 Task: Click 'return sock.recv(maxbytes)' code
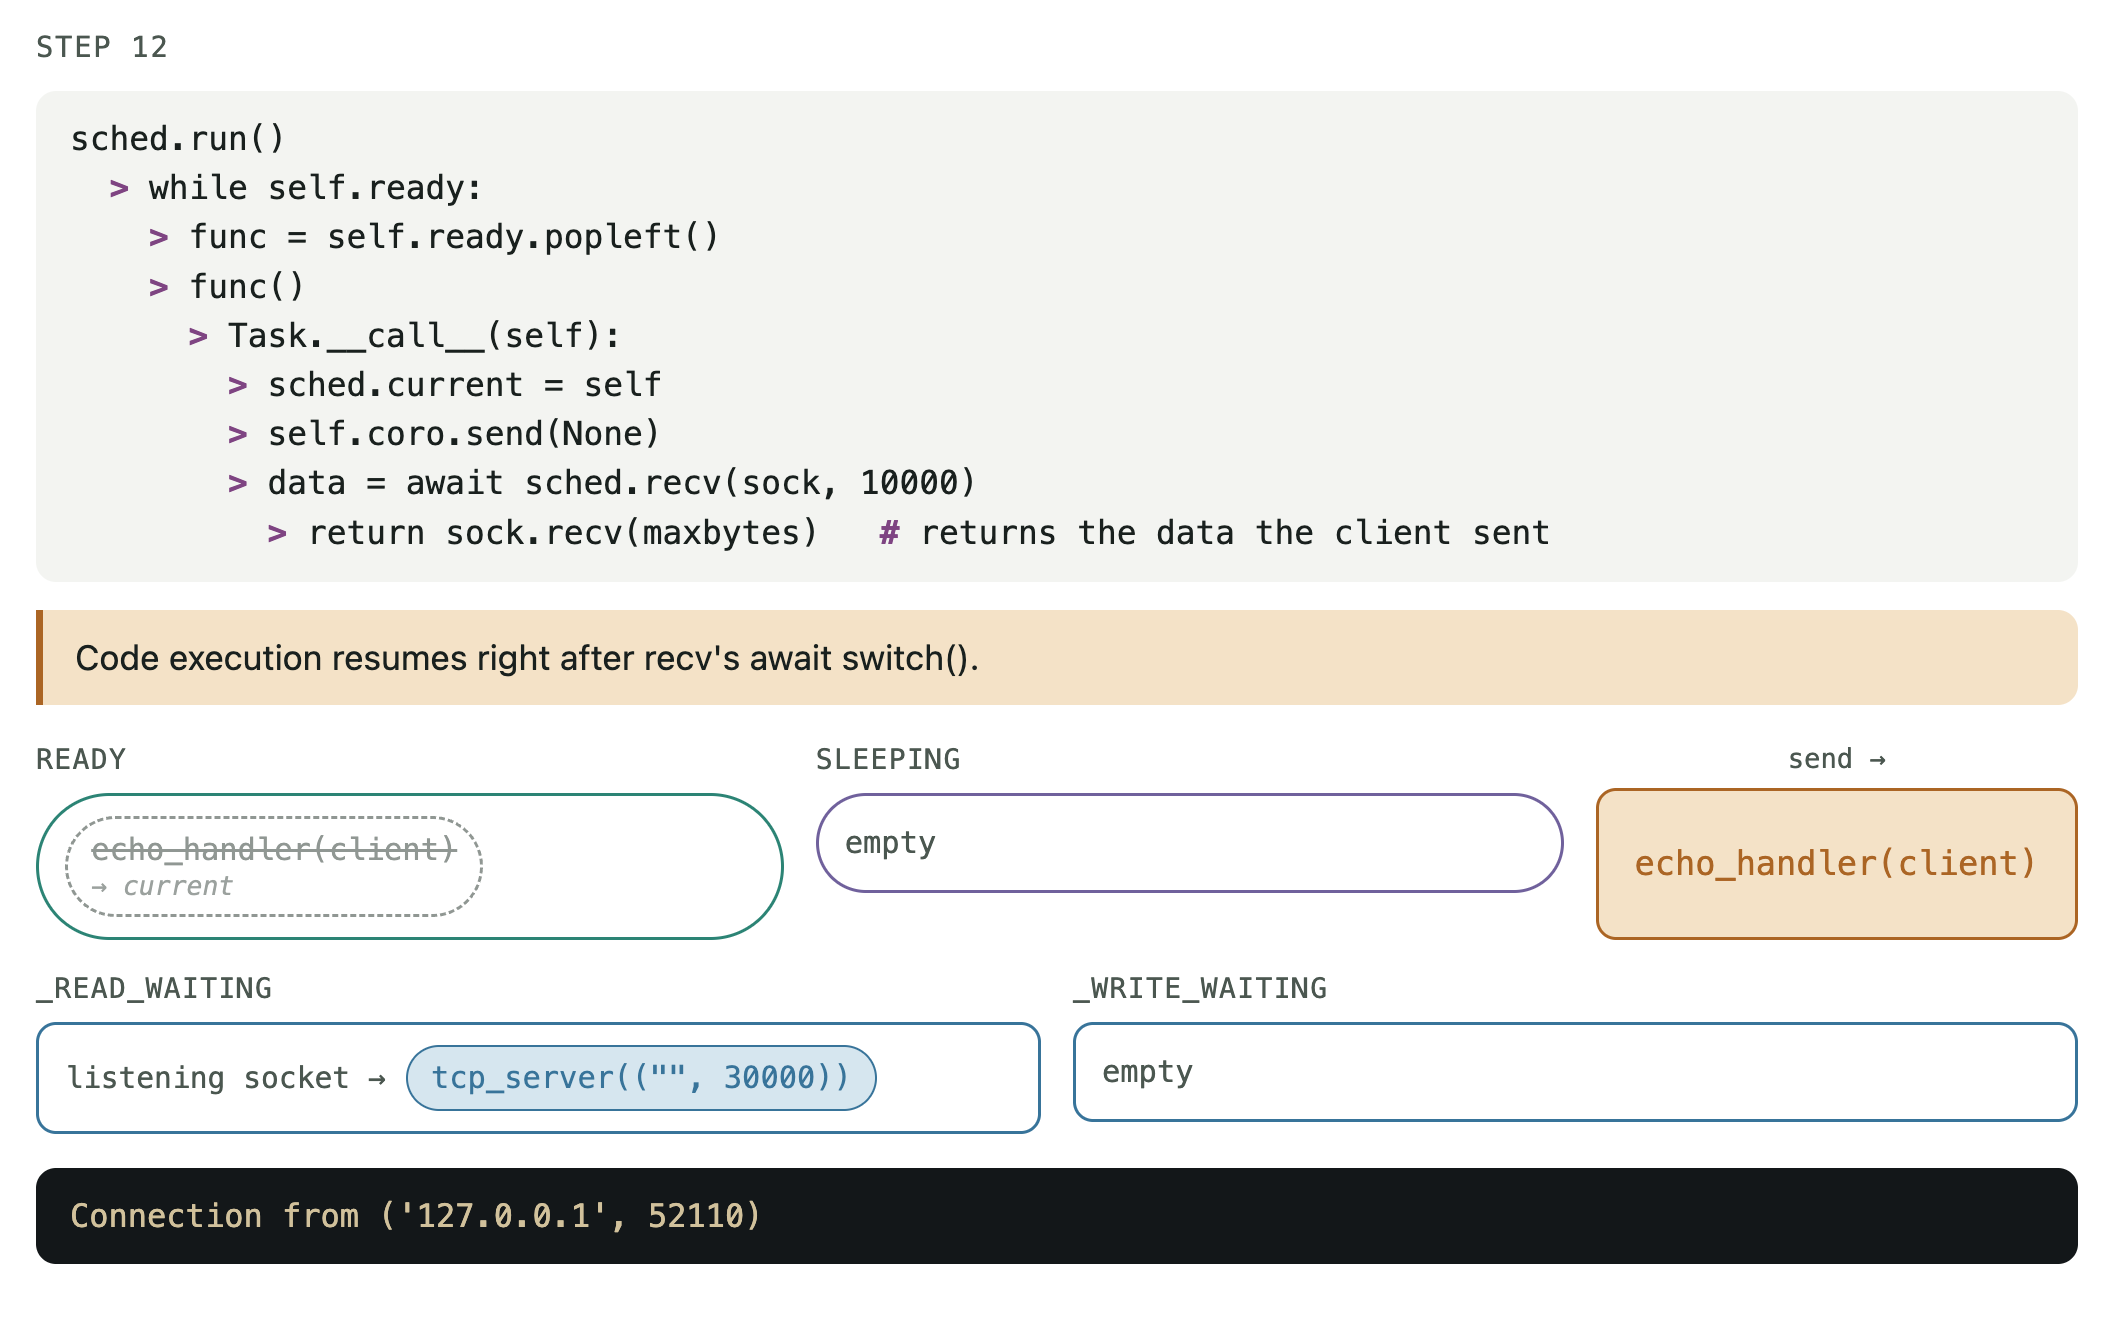(x=563, y=533)
